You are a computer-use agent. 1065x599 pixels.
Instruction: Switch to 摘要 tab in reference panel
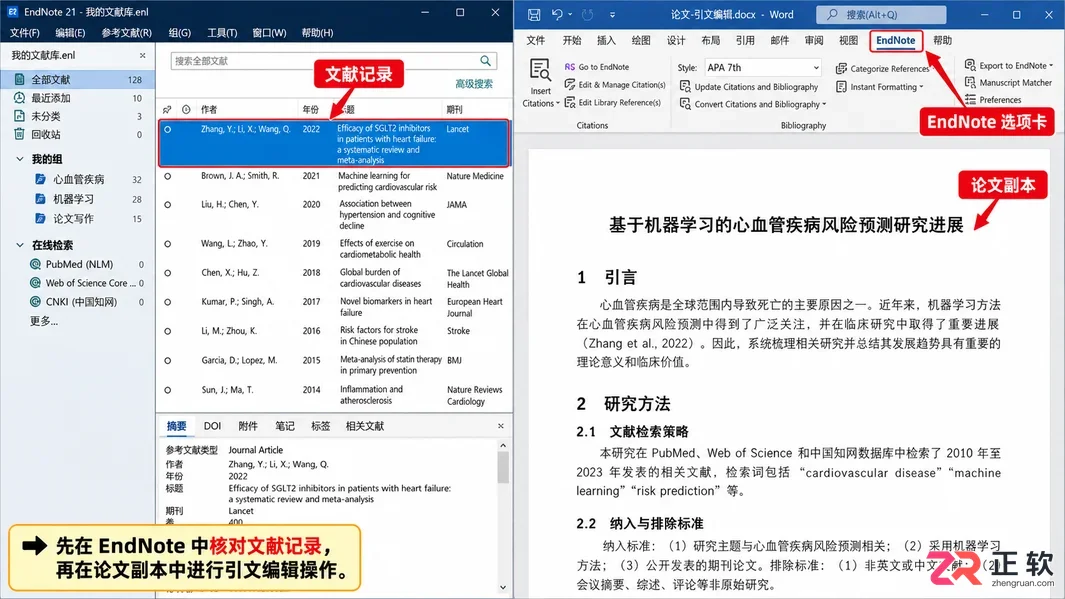[x=177, y=426]
